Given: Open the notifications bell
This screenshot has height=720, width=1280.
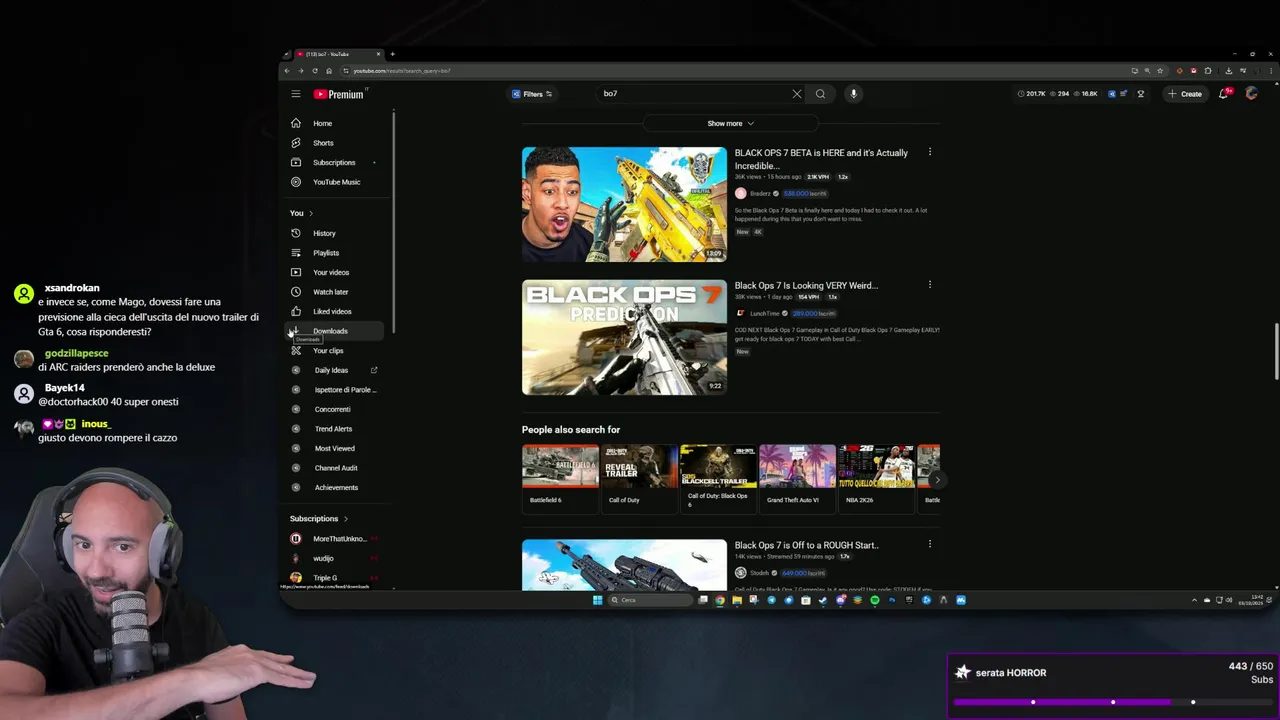Looking at the screenshot, I should point(1224,94).
